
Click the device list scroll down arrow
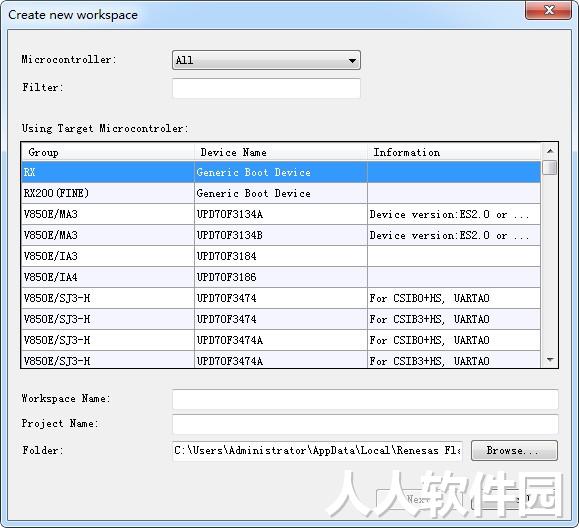[550, 360]
